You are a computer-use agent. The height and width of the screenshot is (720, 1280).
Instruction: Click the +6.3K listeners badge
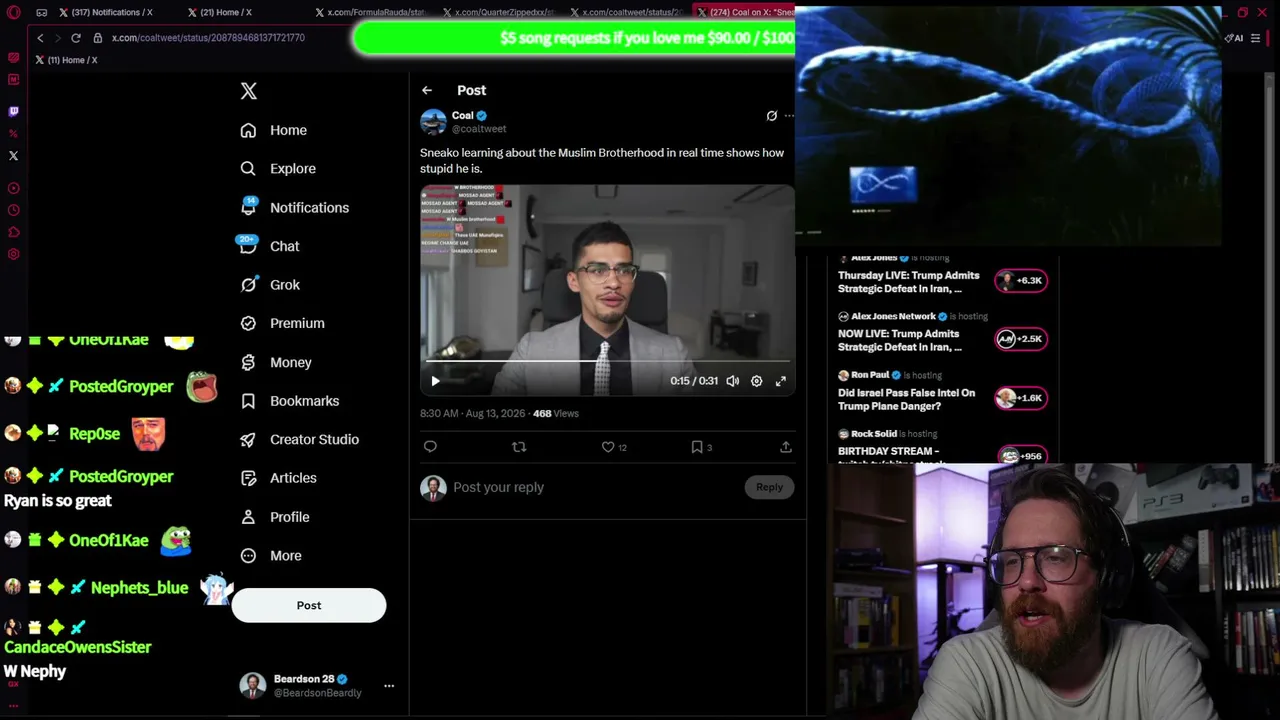click(1021, 280)
